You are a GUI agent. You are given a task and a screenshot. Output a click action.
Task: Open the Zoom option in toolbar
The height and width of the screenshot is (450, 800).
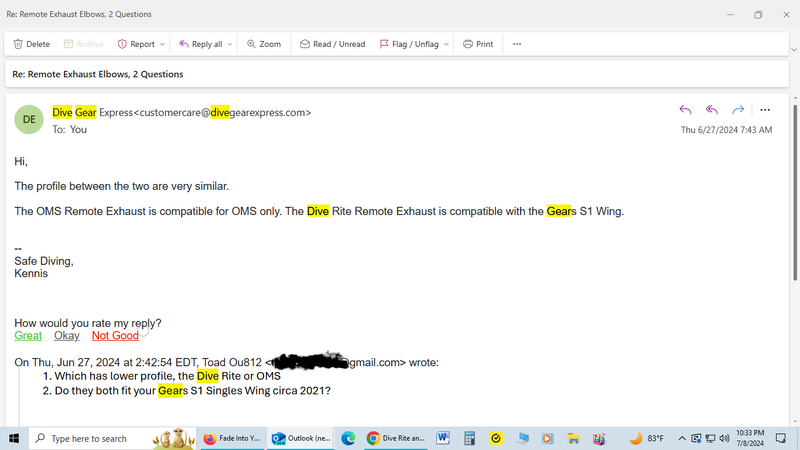tap(264, 44)
